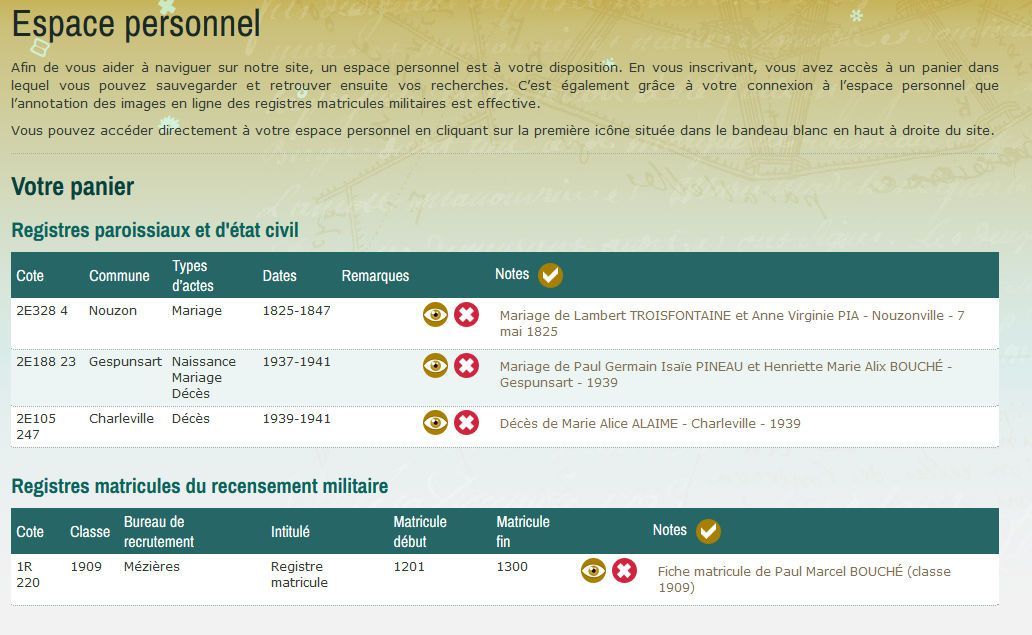
Task: Click the Dates column header
Action: pyautogui.click(x=279, y=276)
